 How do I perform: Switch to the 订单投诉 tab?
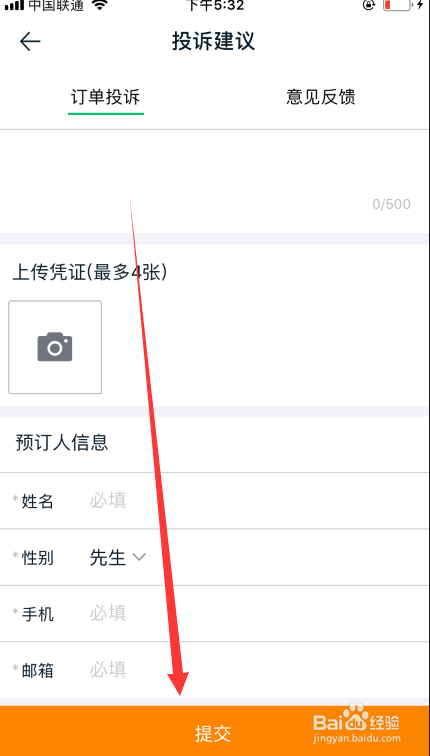106,98
